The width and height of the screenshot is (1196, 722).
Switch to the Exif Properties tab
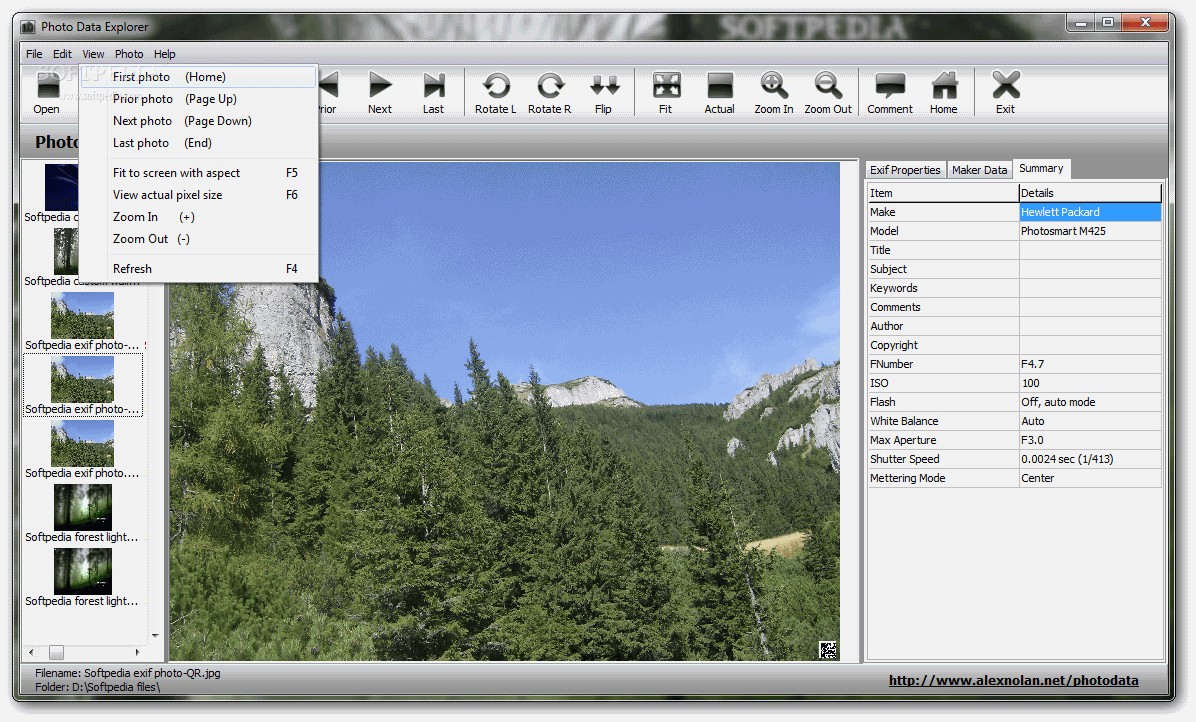905,170
